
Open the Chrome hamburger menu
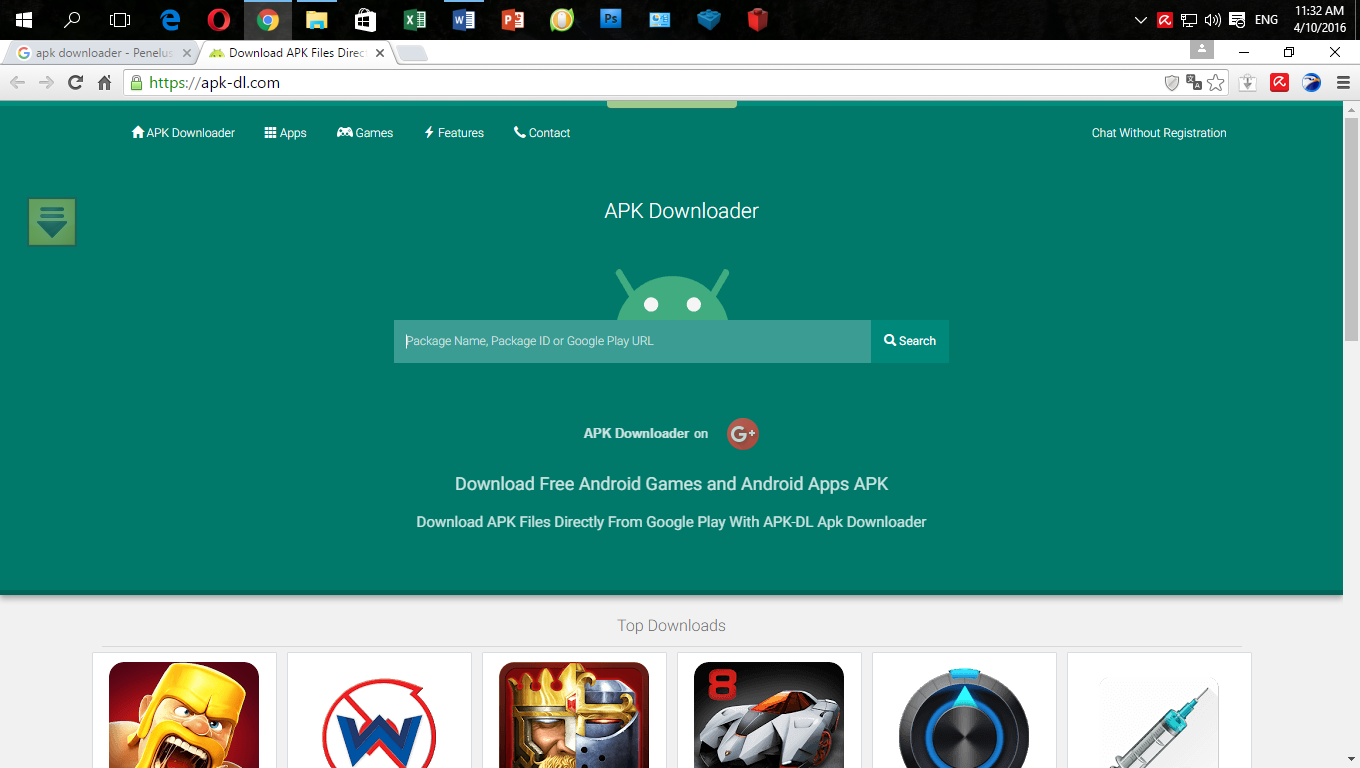tap(1342, 83)
